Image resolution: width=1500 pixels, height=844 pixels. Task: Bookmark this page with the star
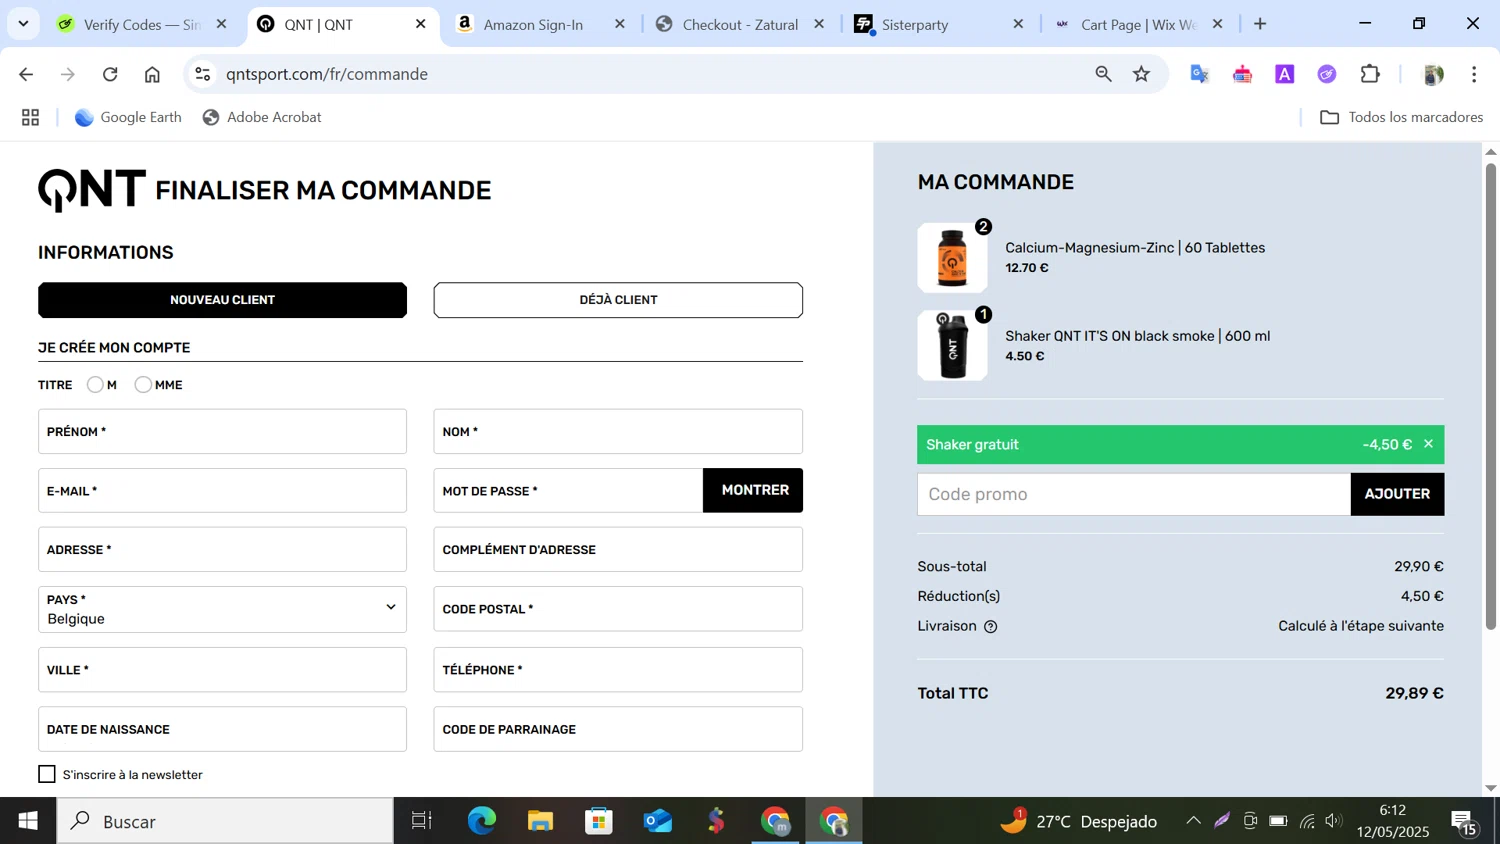1141,74
